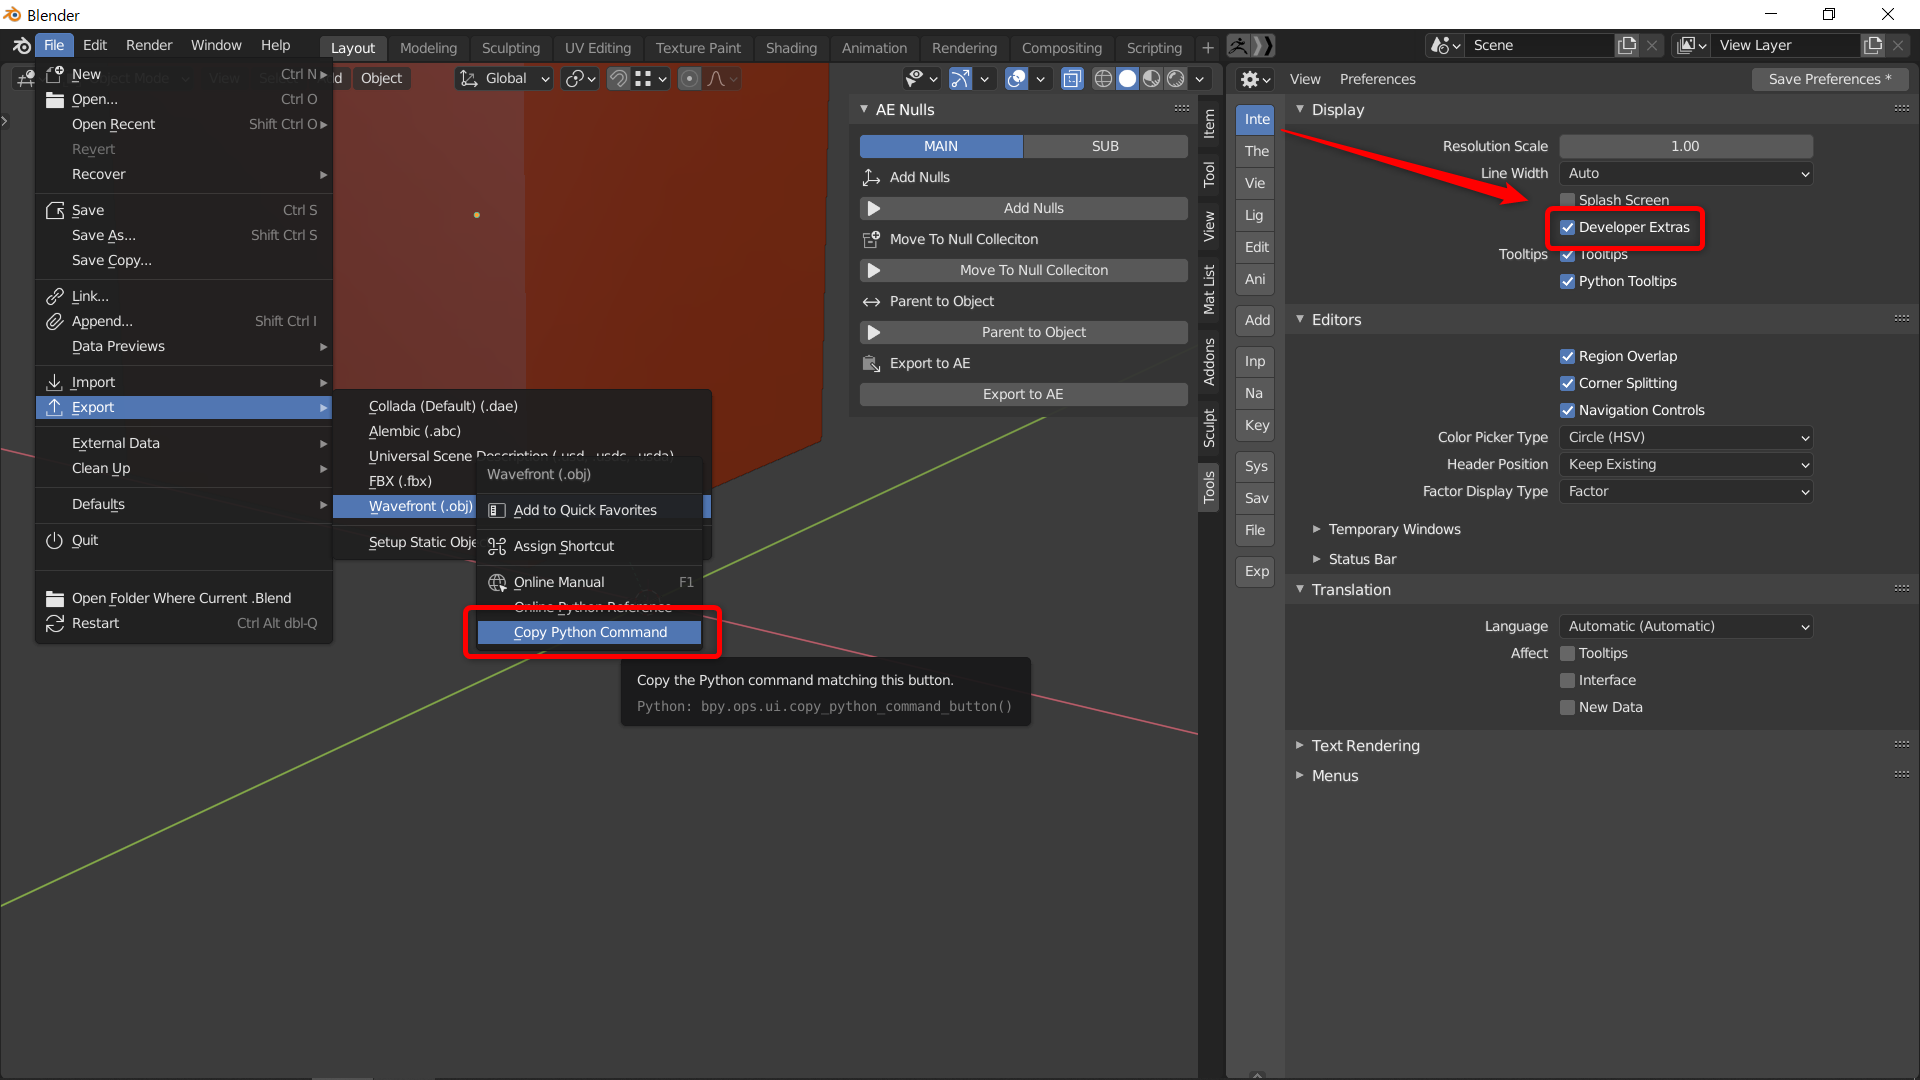Click the transform orientation axes icon
The width and height of the screenshot is (1920, 1080).
coord(468,79)
